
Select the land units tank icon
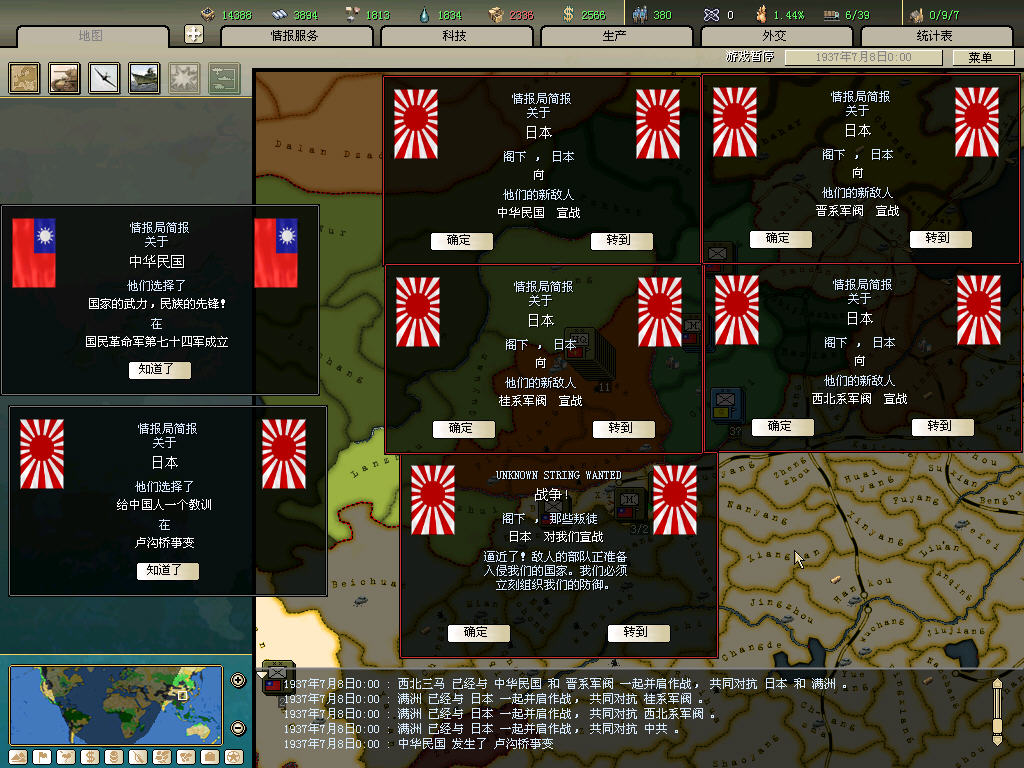coord(65,78)
